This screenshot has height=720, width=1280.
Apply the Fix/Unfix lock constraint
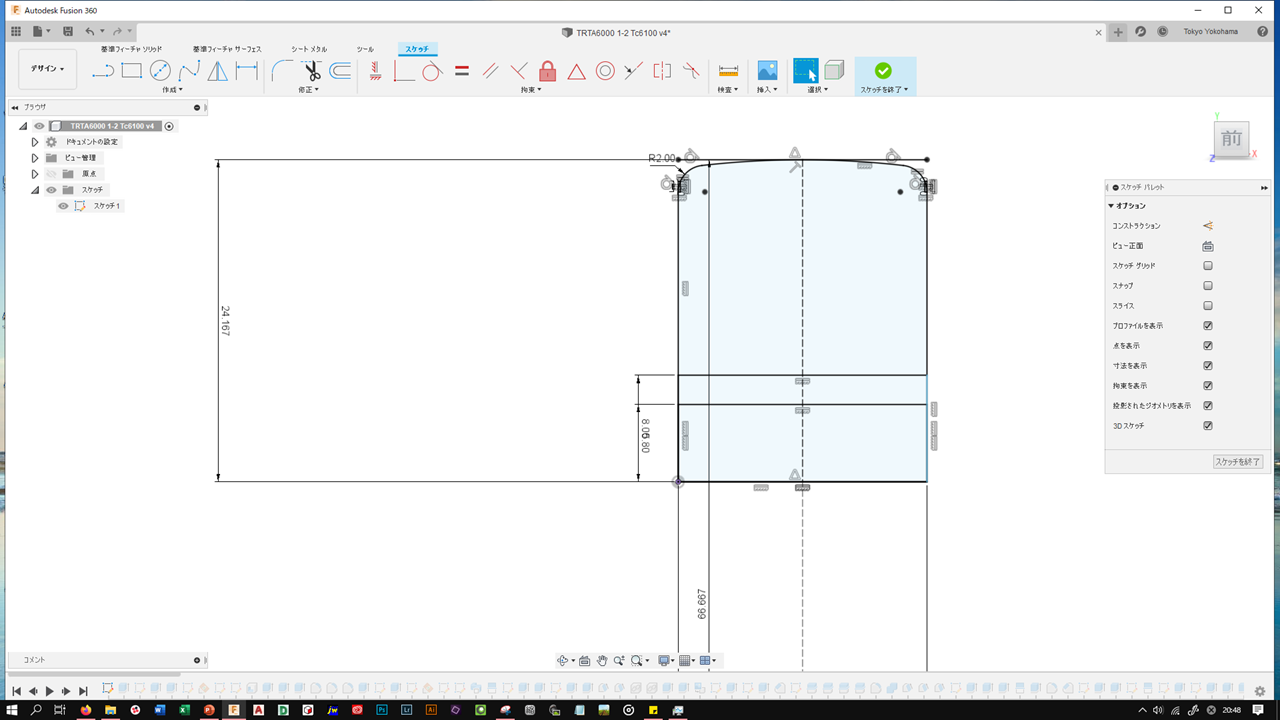pyautogui.click(x=547, y=71)
